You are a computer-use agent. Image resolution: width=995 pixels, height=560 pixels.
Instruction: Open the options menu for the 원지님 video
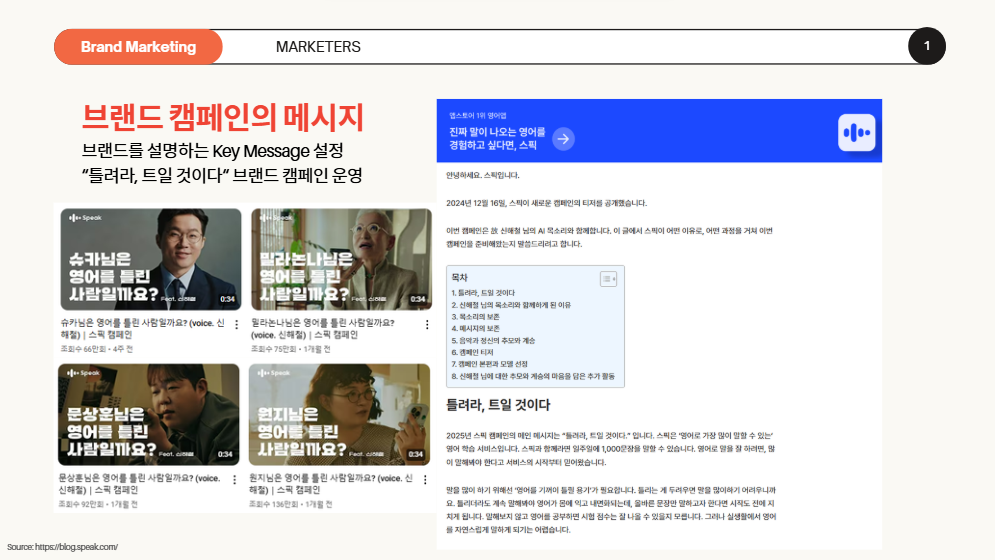coord(425,480)
